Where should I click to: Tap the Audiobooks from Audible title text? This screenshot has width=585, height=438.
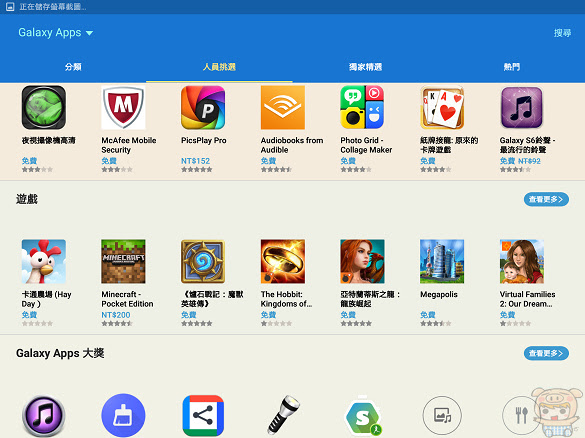pyautogui.click(x=292, y=145)
